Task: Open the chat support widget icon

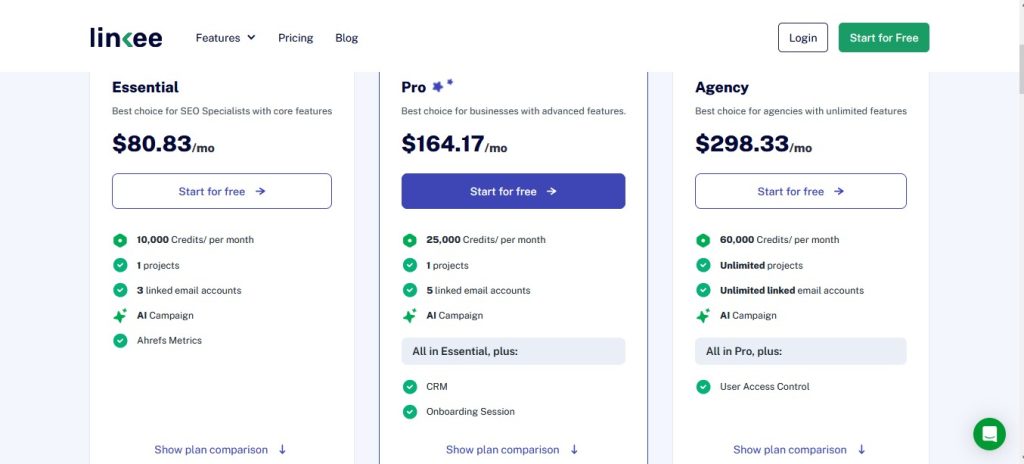Action: 989,434
